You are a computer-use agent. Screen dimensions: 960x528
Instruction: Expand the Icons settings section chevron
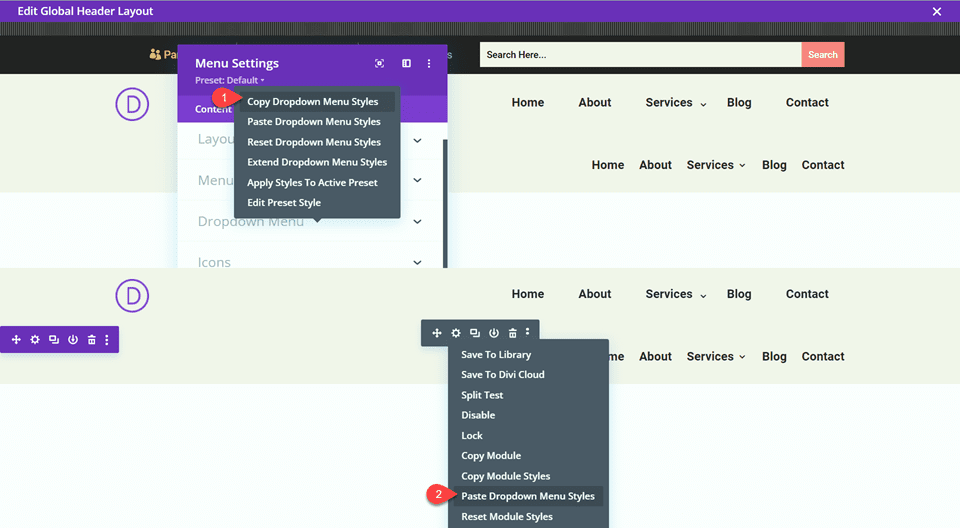click(418, 262)
